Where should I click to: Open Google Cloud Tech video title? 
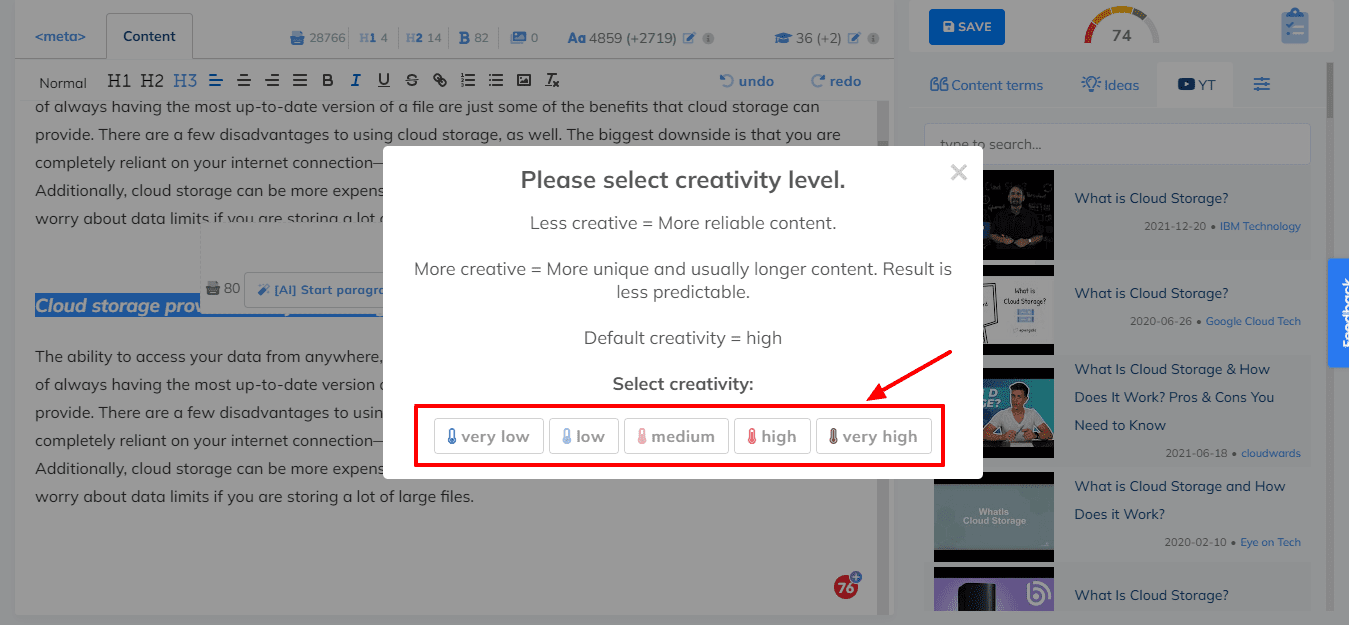click(1151, 293)
